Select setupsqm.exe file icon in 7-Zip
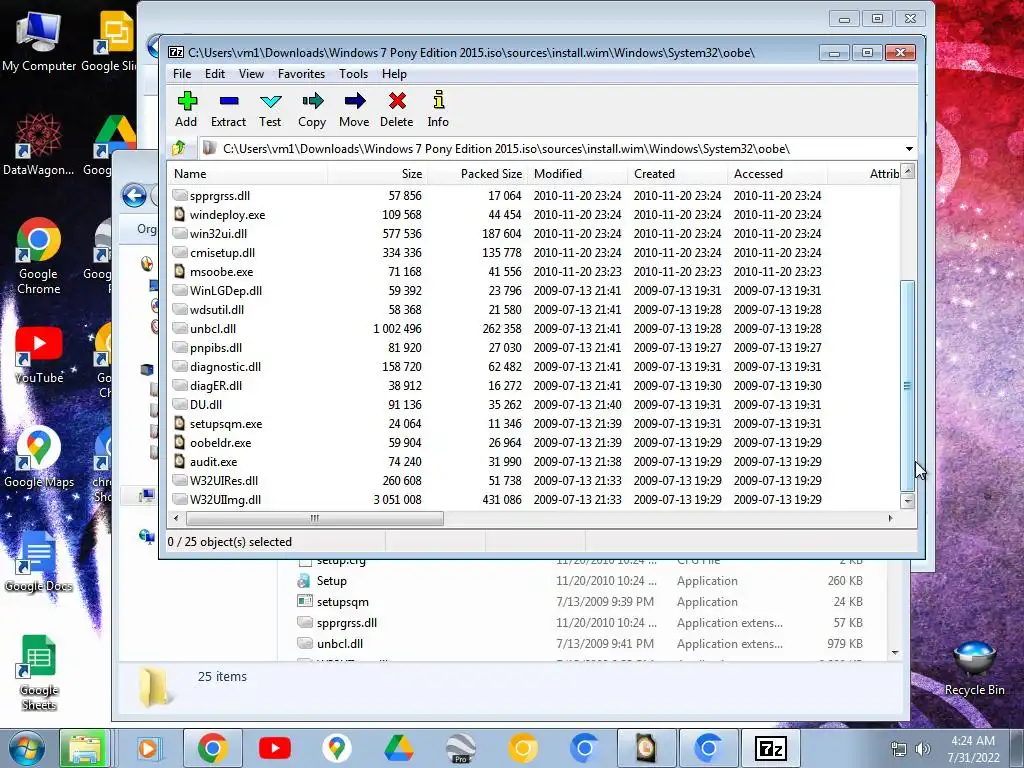Image resolution: width=1024 pixels, height=768 pixels. pyautogui.click(x=180, y=423)
